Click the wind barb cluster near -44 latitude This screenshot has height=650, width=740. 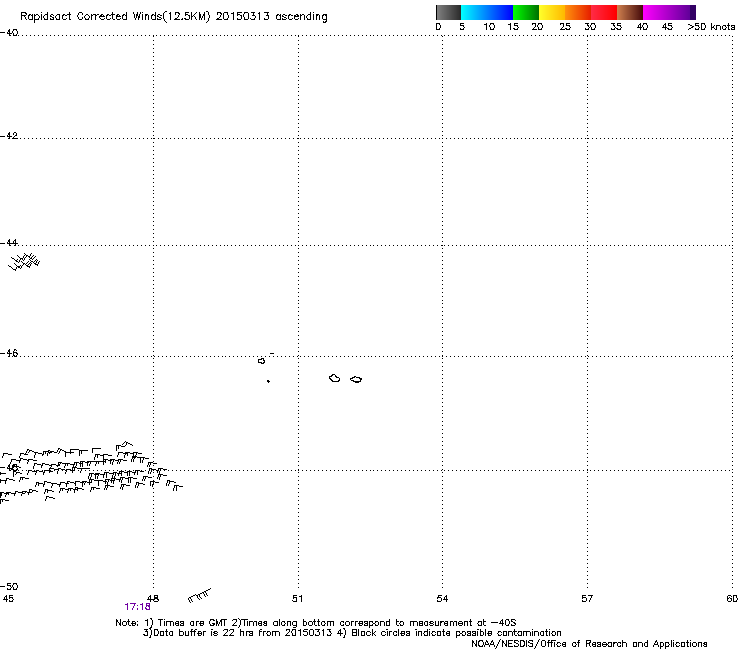(x=25, y=262)
